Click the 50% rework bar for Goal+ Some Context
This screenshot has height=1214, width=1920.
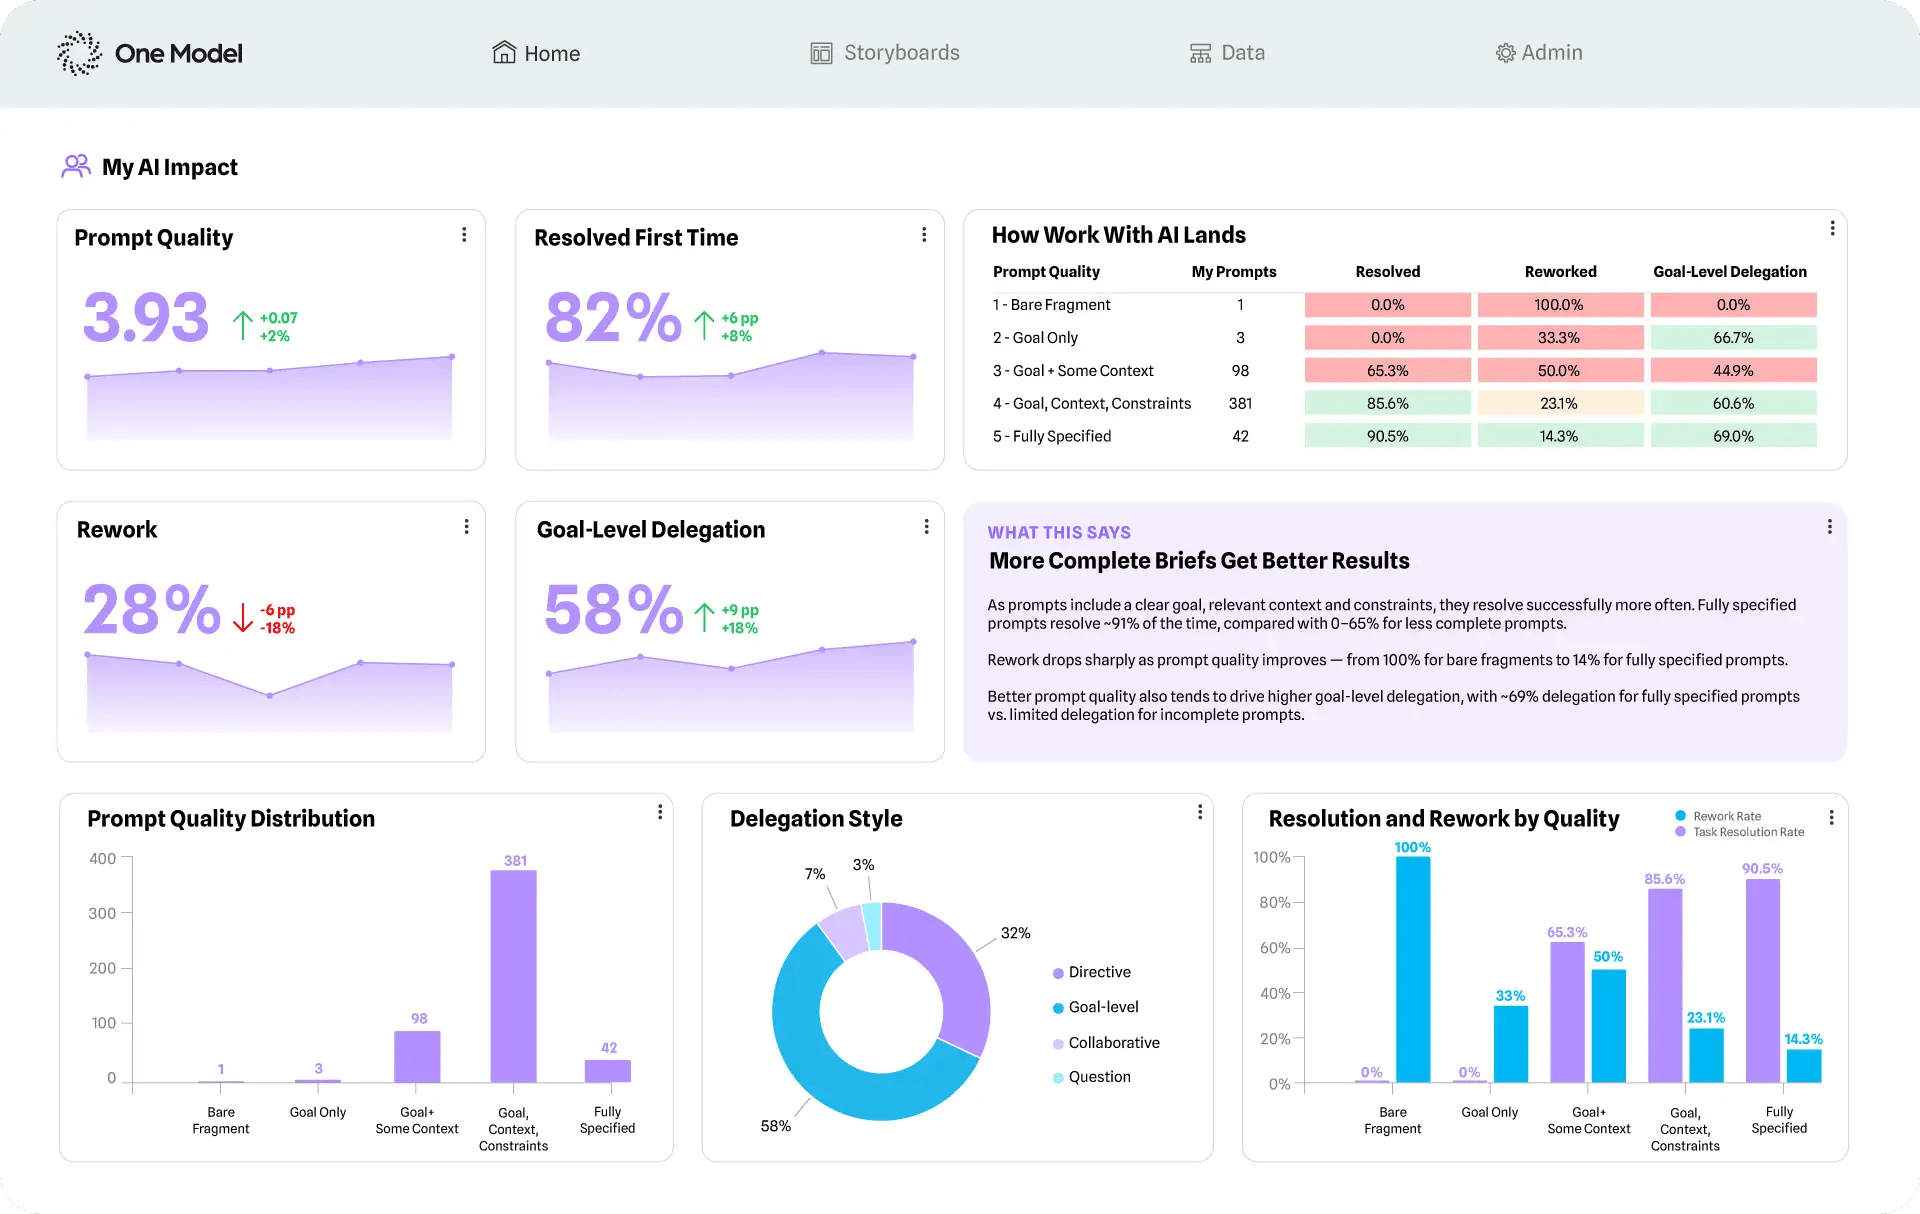click(x=1608, y=1025)
